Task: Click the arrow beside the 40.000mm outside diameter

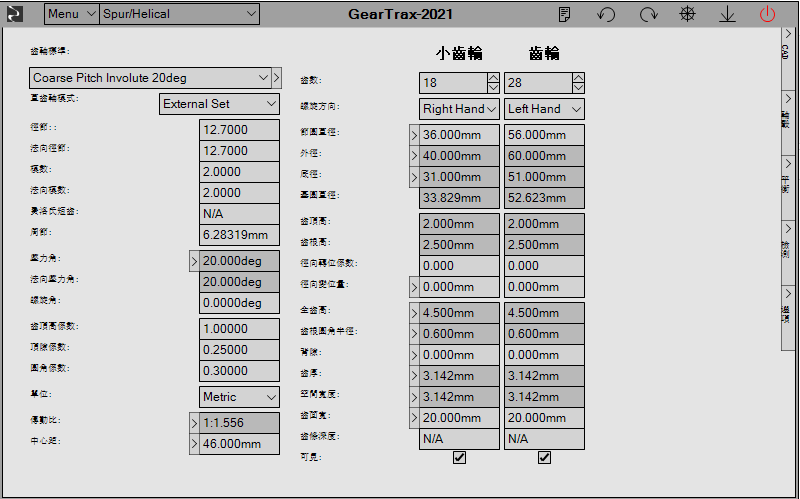Action: (414, 156)
